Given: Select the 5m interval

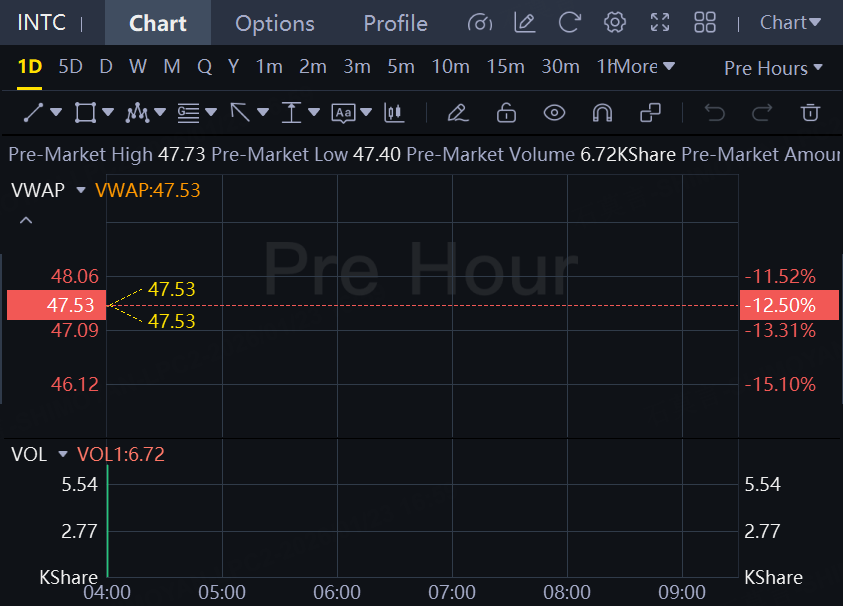Looking at the screenshot, I should coord(401,67).
